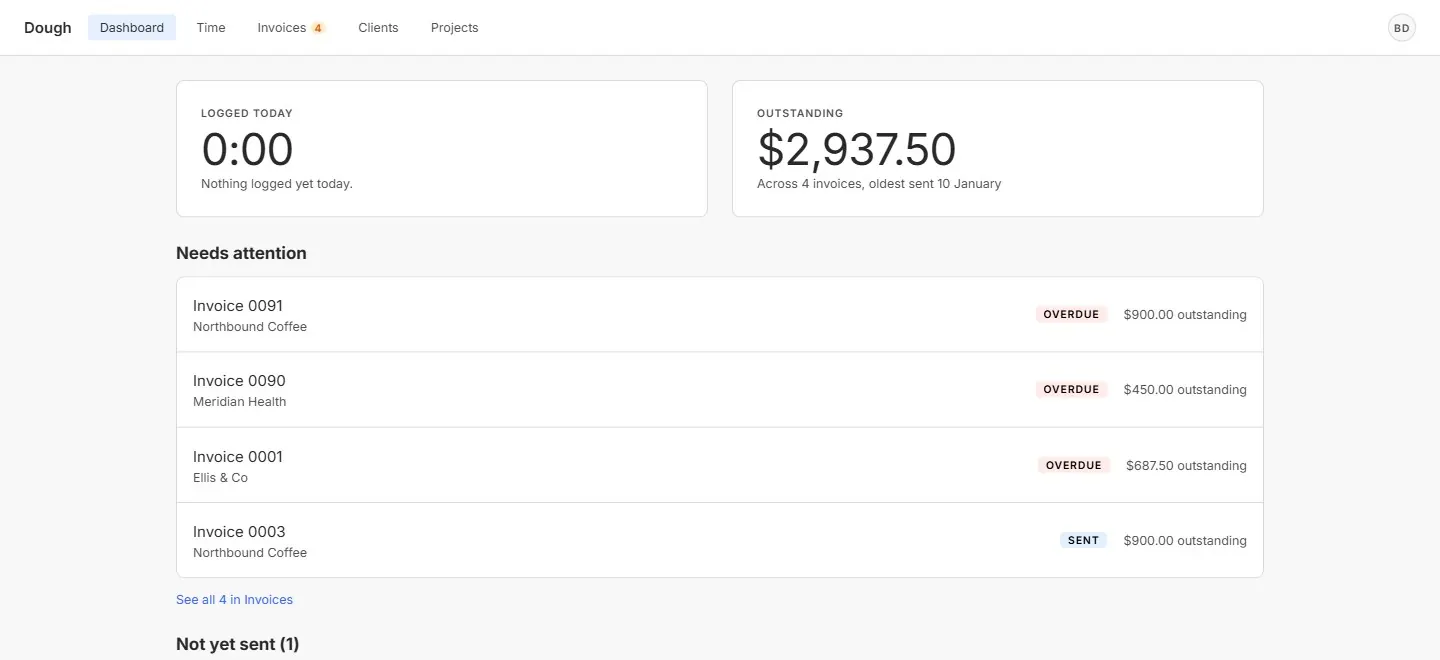Click Northbound Coffee under Invoice 0091
This screenshot has height=660, width=1440.
click(250, 327)
